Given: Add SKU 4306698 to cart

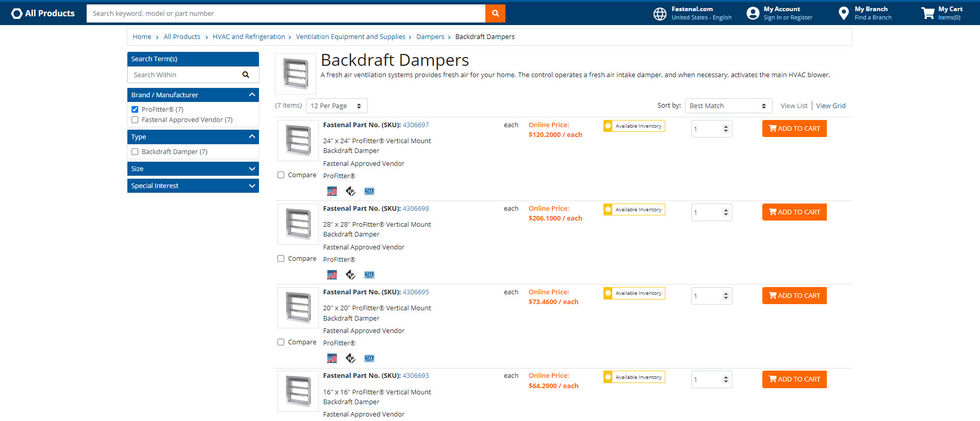Looking at the screenshot, I should (x=794, y=212).
